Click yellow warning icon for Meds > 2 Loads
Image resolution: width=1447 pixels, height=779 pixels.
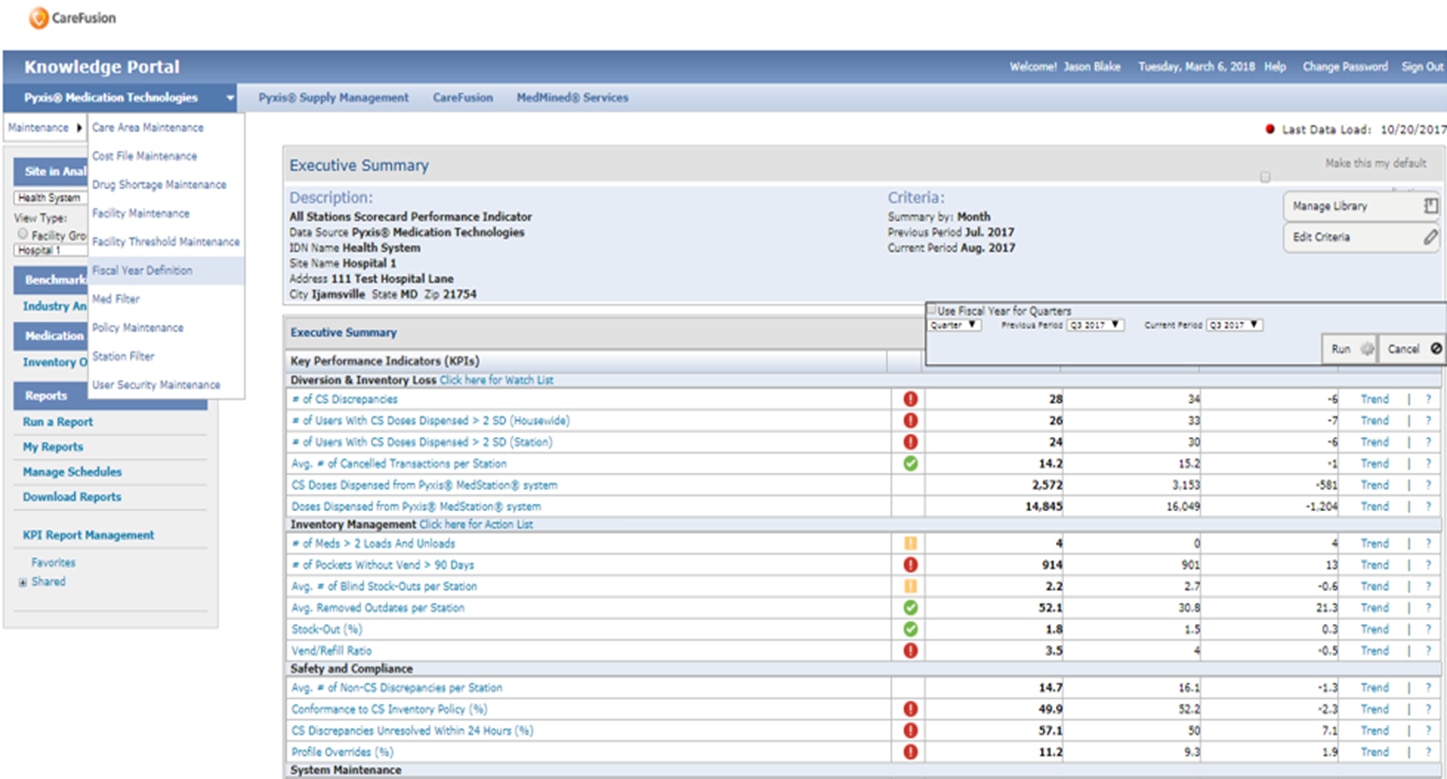pos(910,544)
